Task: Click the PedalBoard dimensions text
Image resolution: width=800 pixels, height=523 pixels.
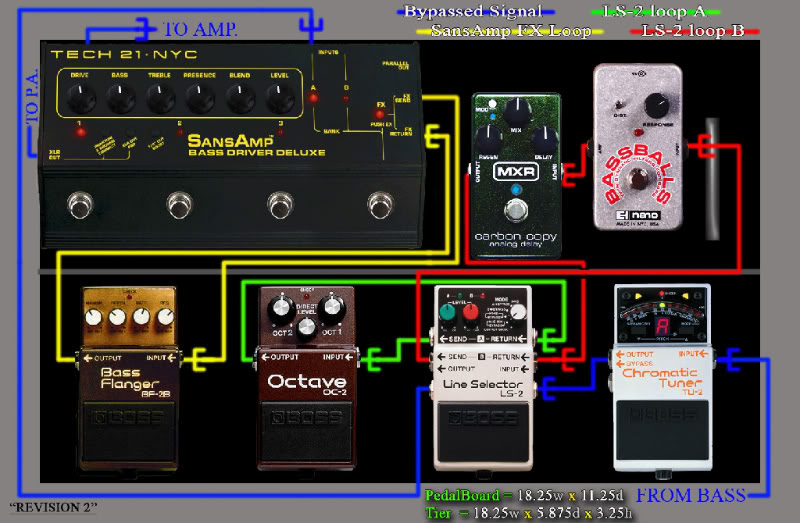Action: tap(524, 495)
